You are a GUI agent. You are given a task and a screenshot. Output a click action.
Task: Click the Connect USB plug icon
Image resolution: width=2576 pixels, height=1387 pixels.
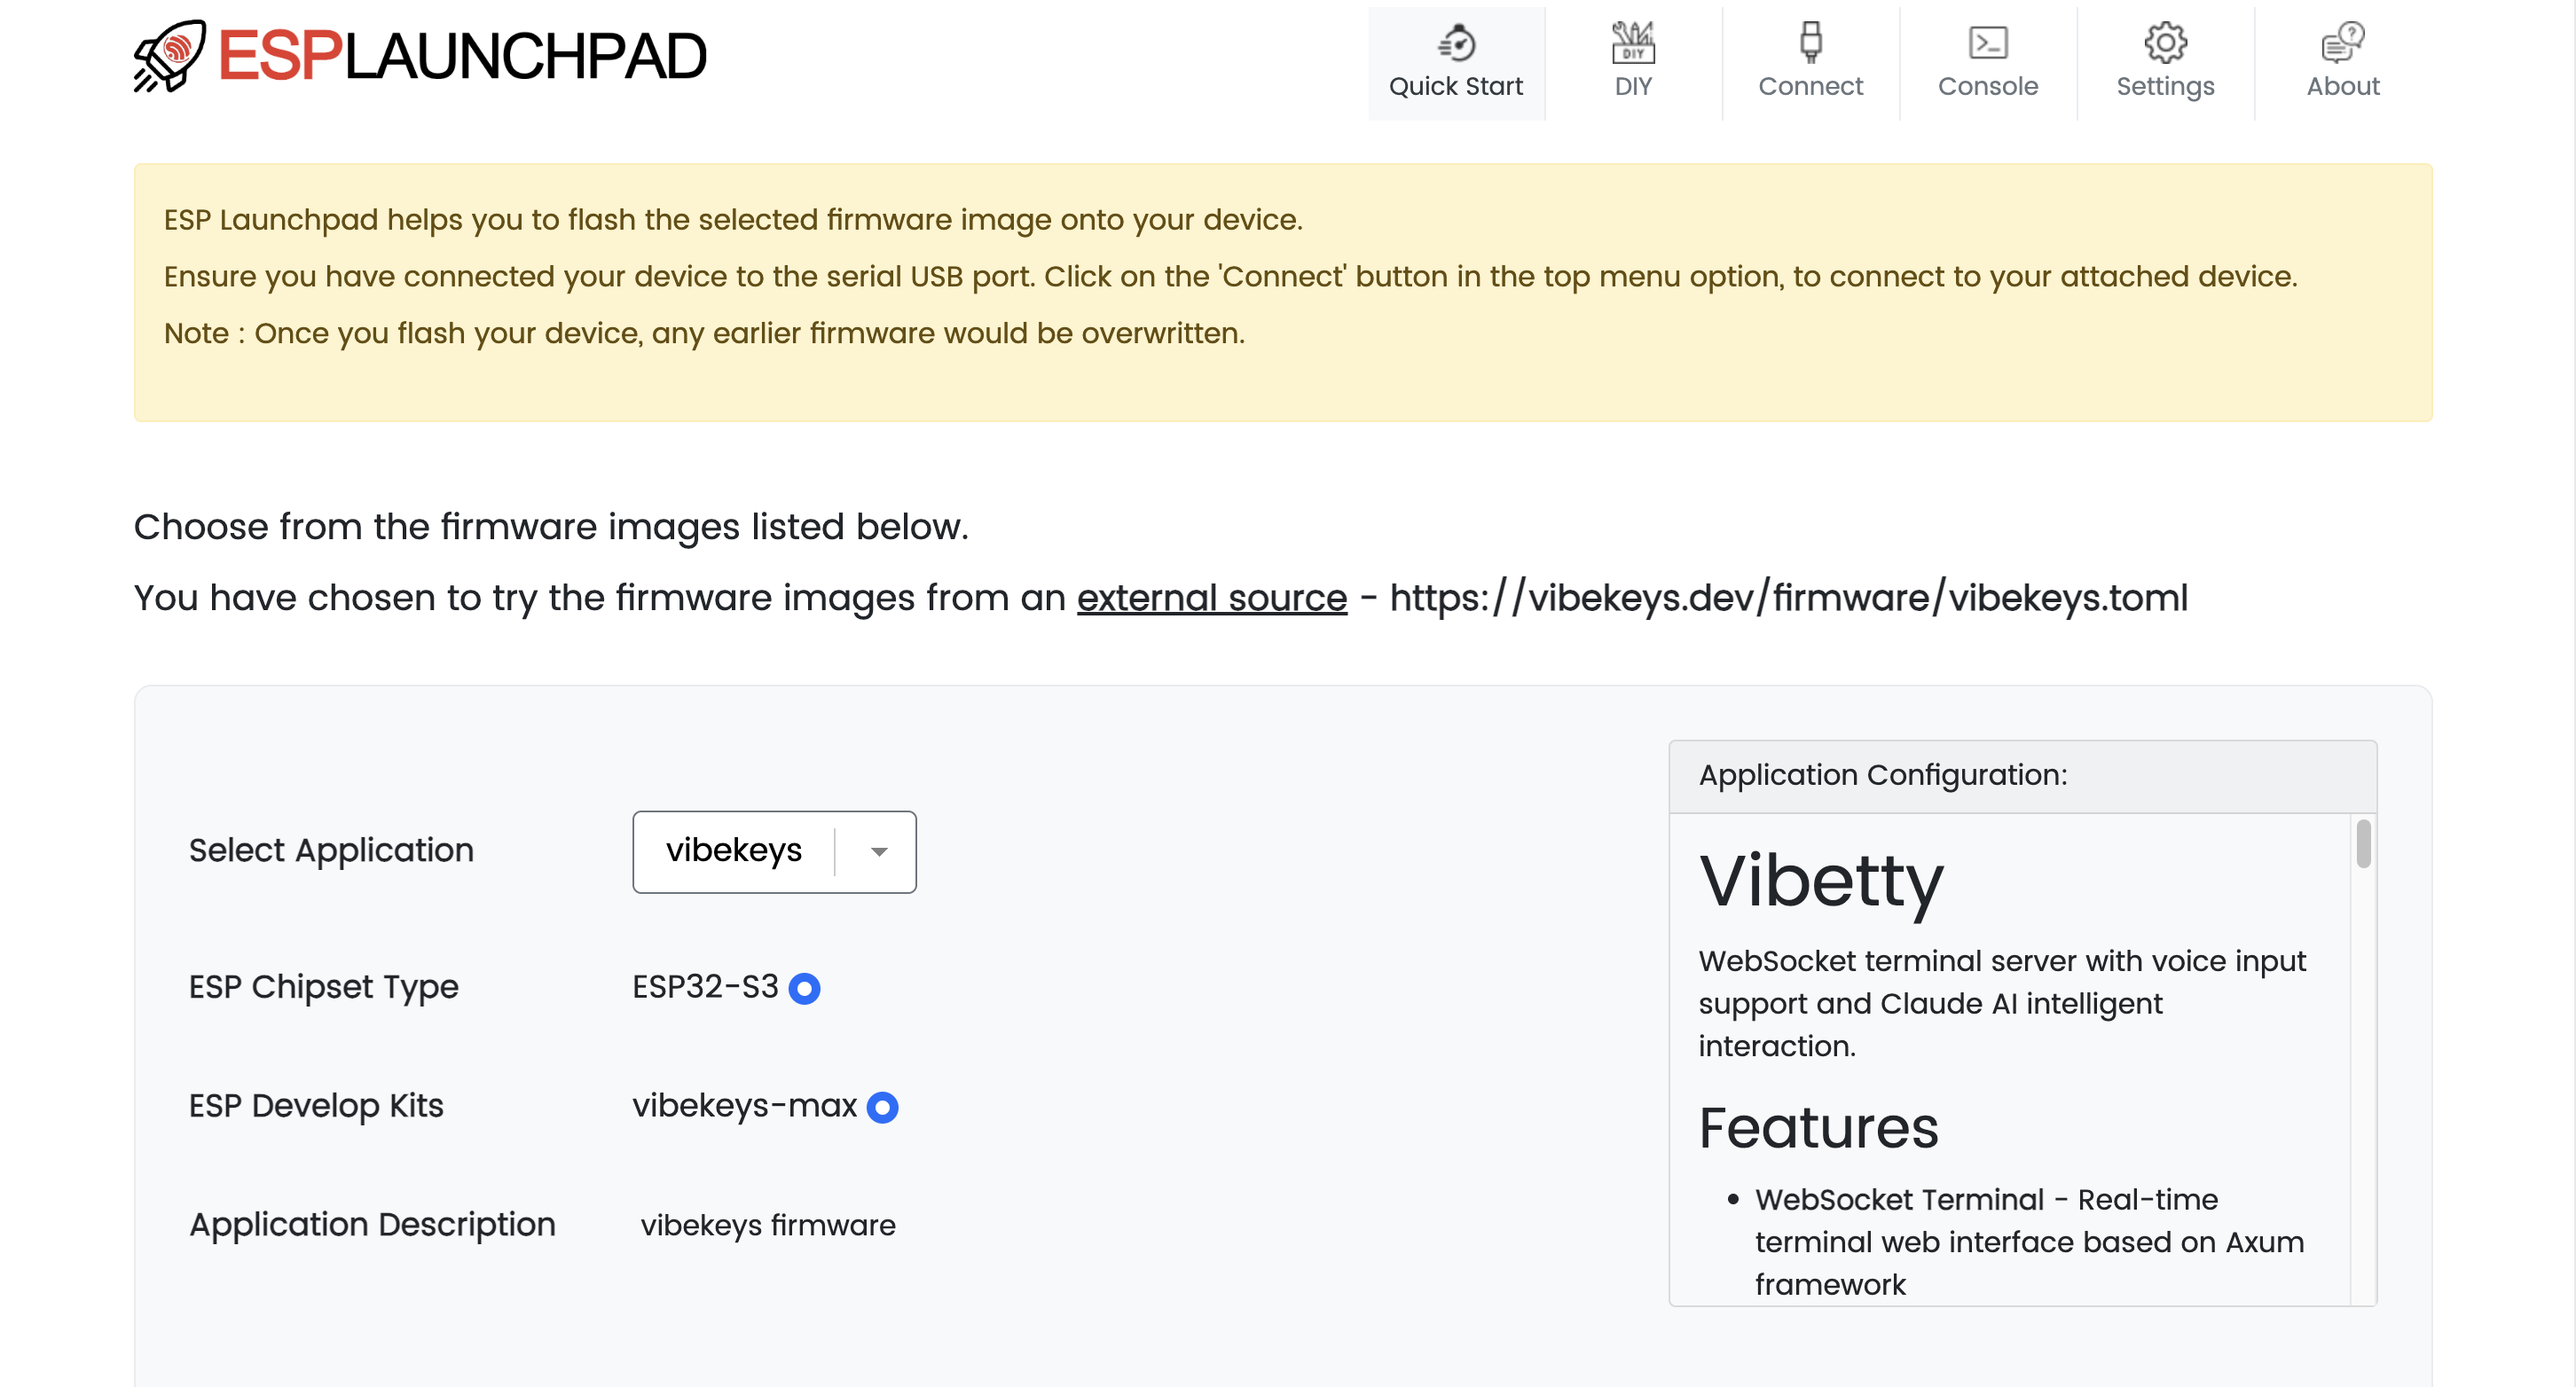[1810, 43]
